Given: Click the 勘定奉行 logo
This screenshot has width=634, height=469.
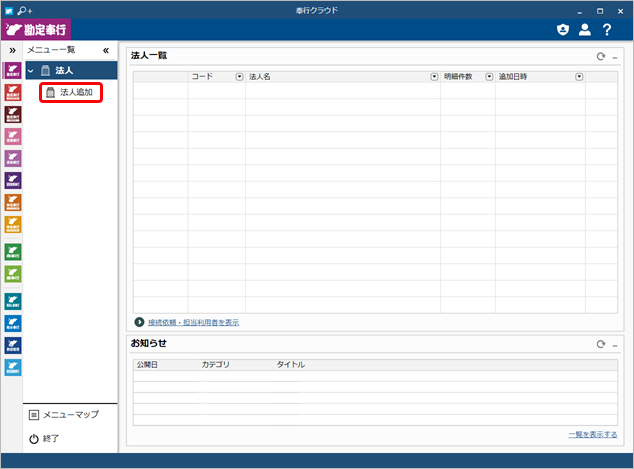Looking at the screenshot, I should click(36, 30).
